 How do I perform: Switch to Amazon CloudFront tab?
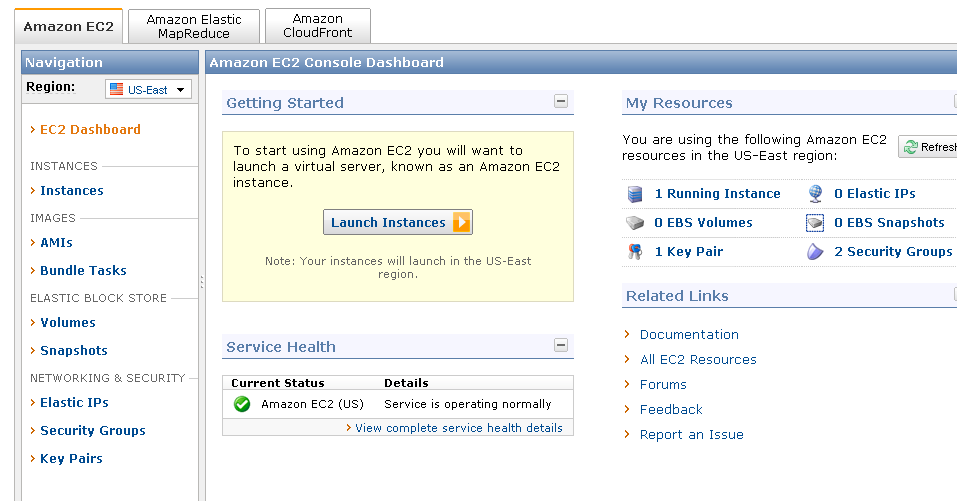tap(317, 26)
